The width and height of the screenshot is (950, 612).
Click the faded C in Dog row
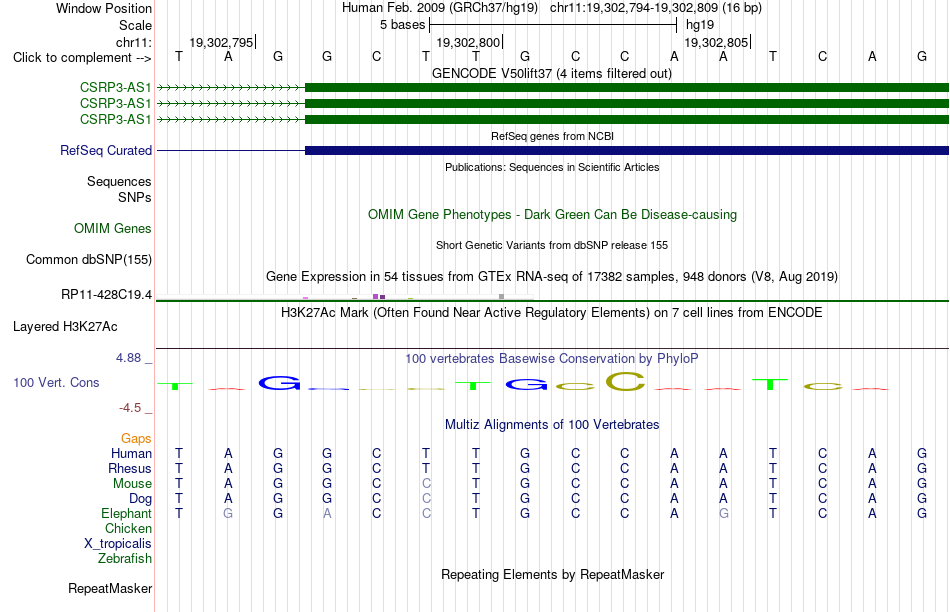(426, 499)
